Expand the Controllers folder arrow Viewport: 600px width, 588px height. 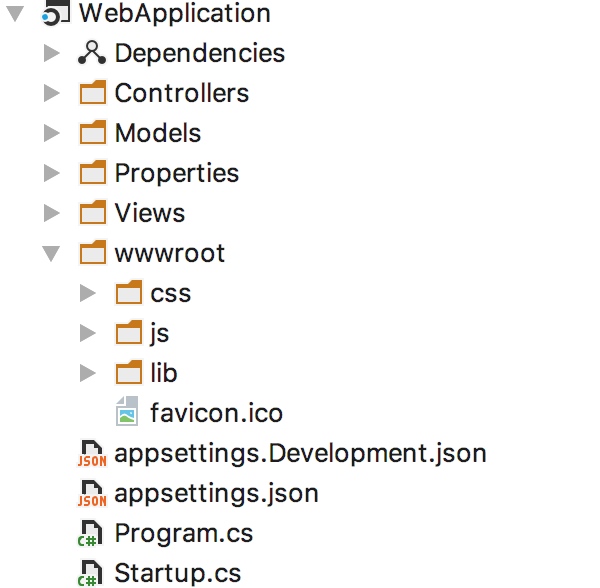pos(52,93)
